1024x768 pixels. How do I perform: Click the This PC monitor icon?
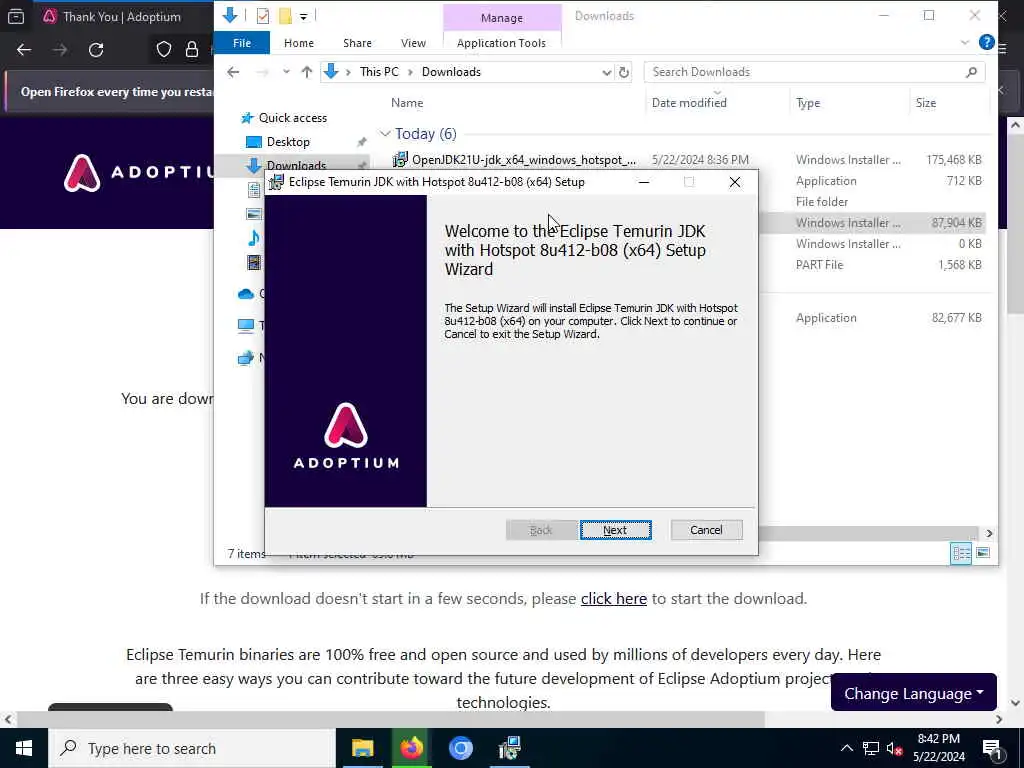[x=246, y=326]
